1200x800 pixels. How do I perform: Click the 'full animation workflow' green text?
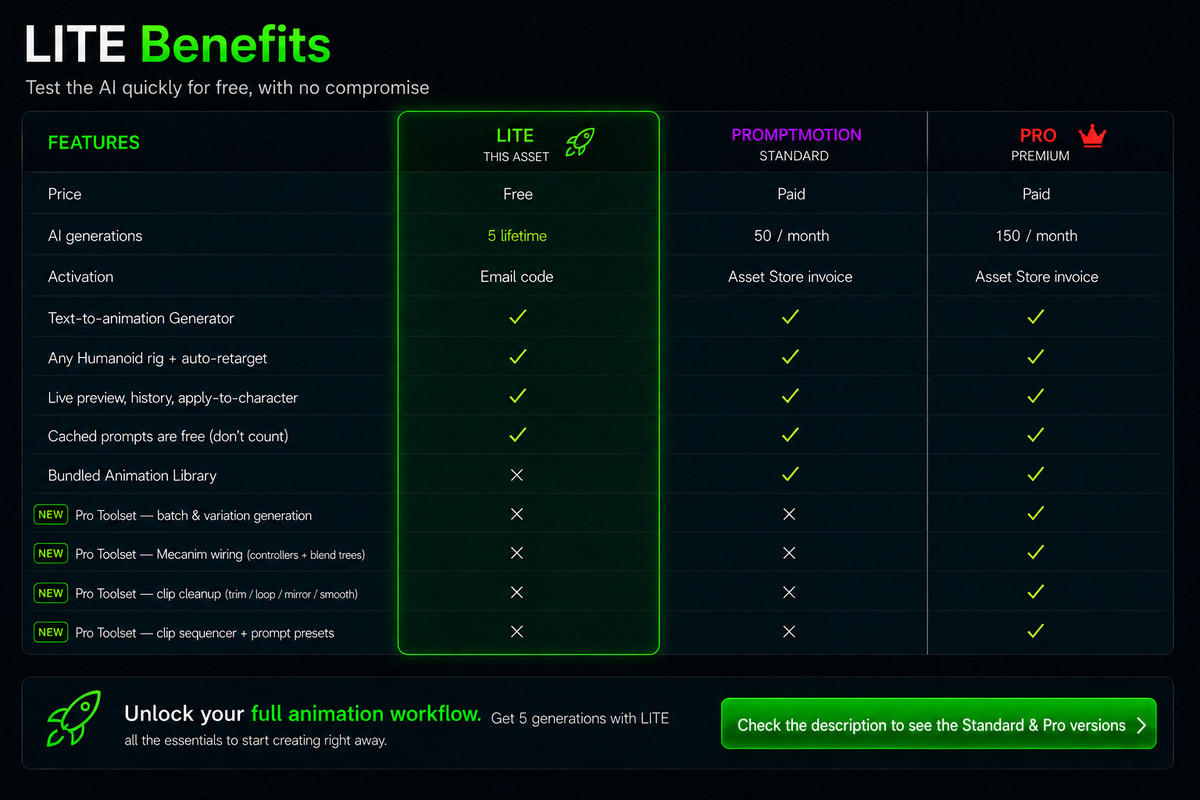pyautogui.click(x=366, y=715)
